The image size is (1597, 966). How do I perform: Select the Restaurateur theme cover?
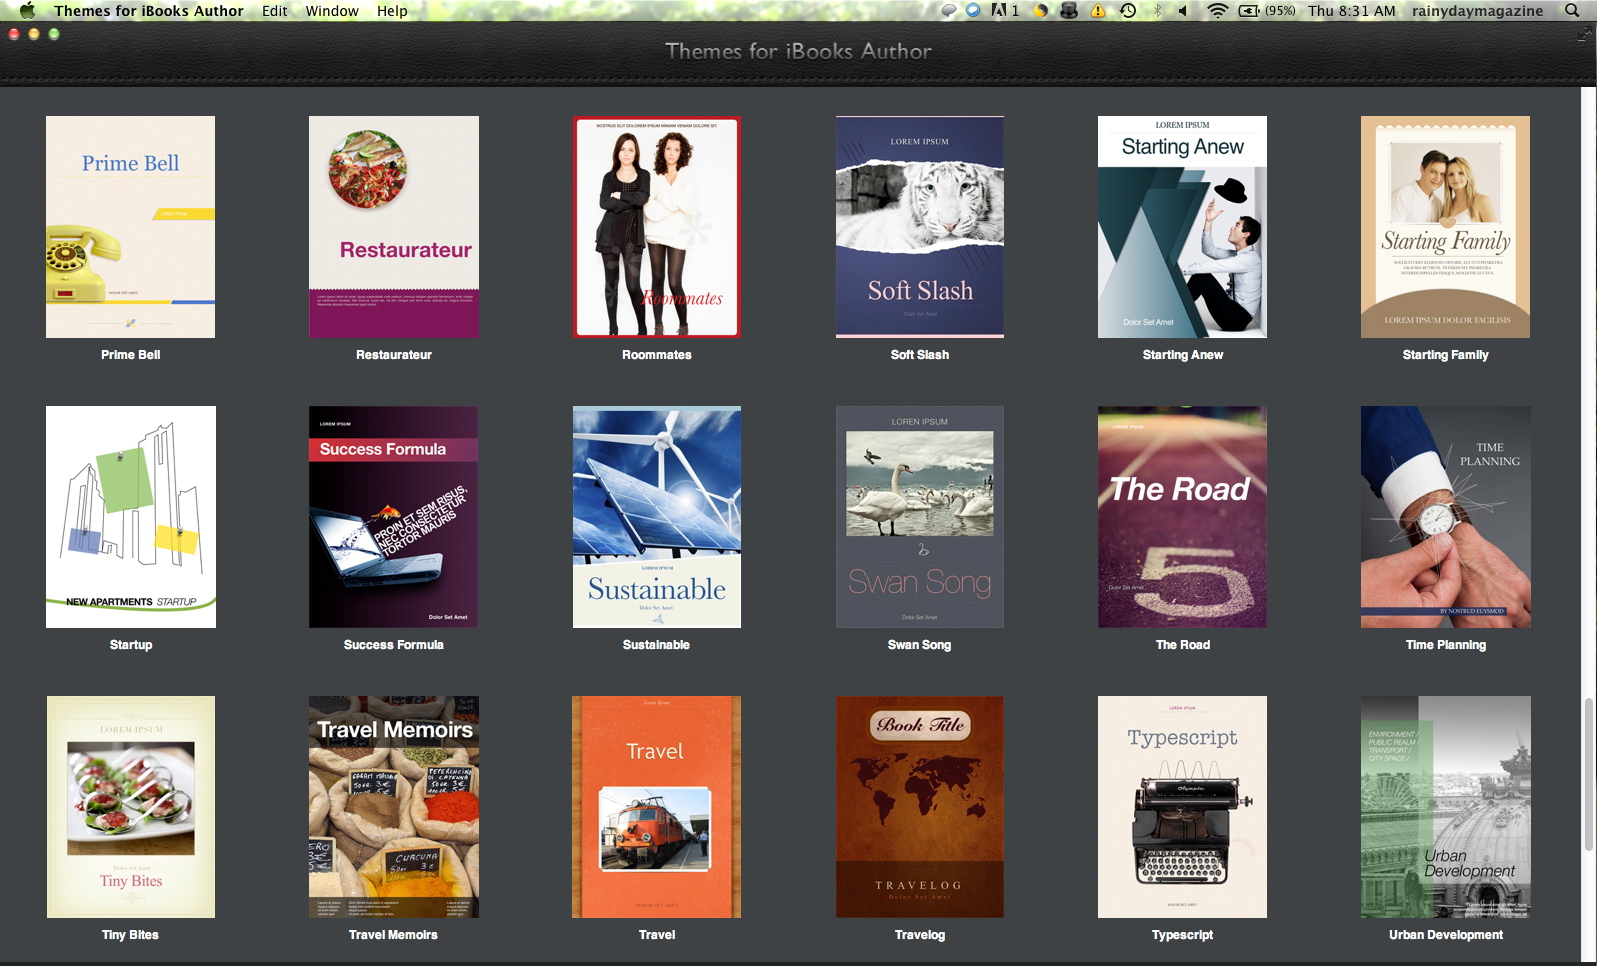pyautogui.click(x=394, y=227)
